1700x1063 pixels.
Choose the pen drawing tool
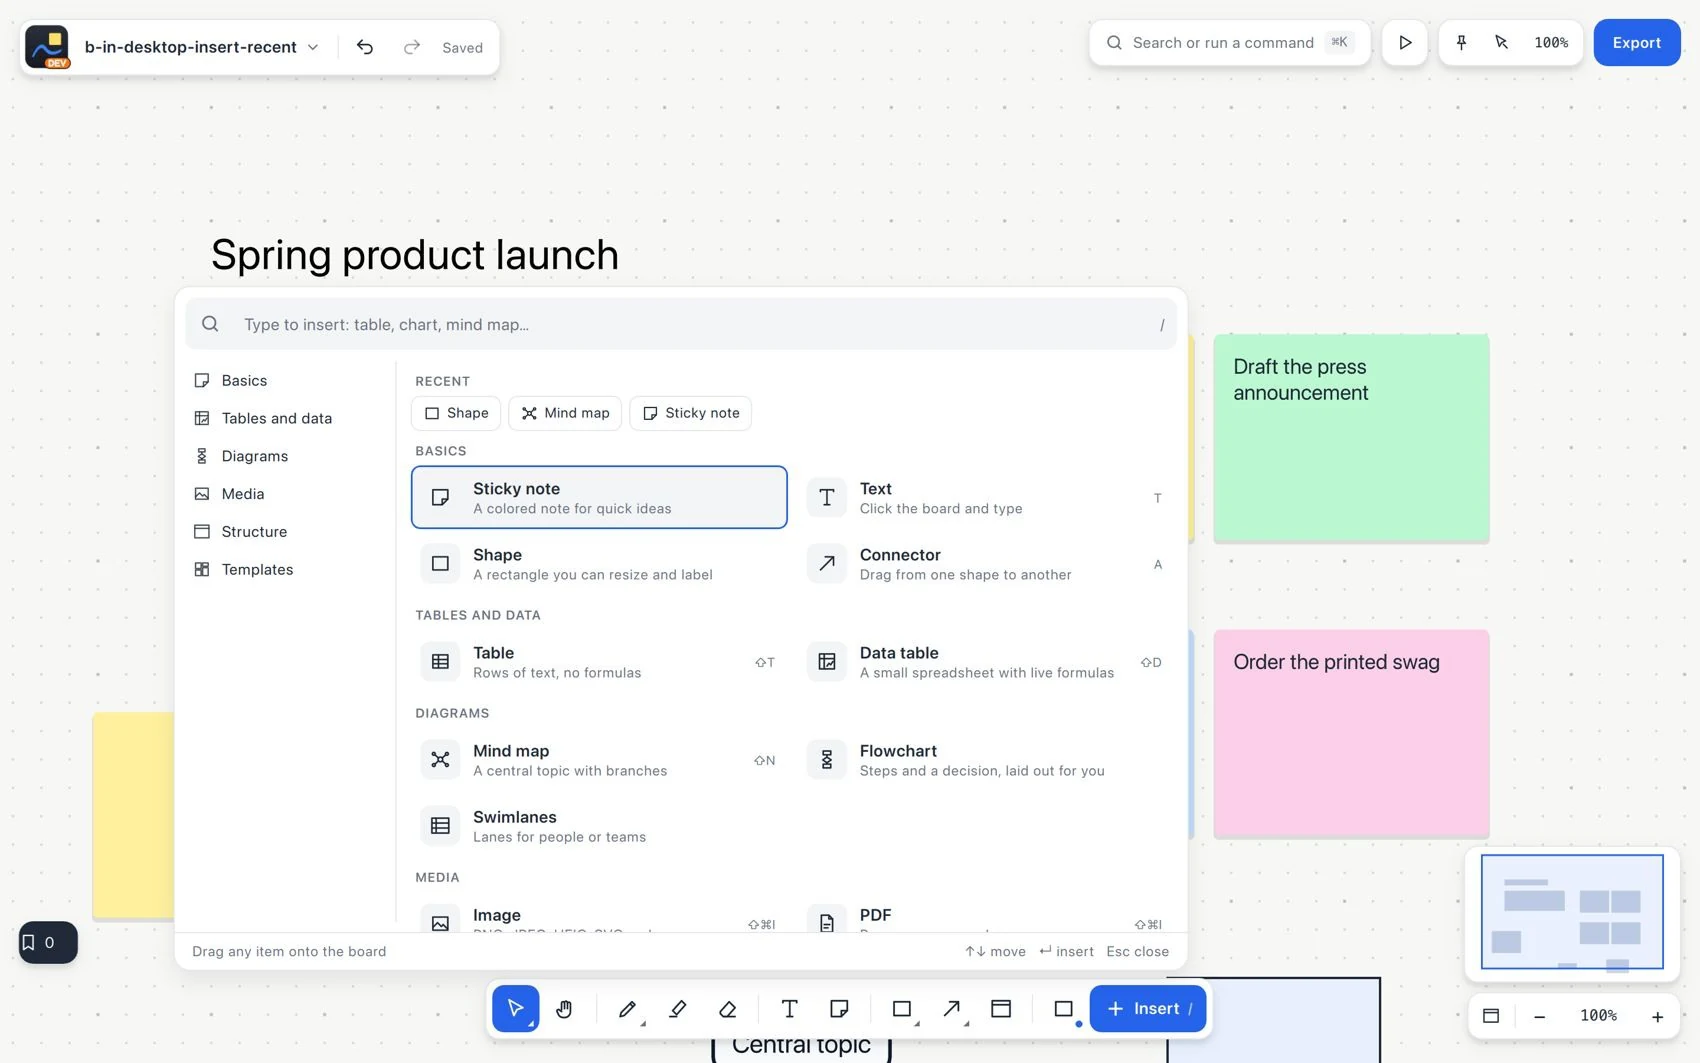628,1009
